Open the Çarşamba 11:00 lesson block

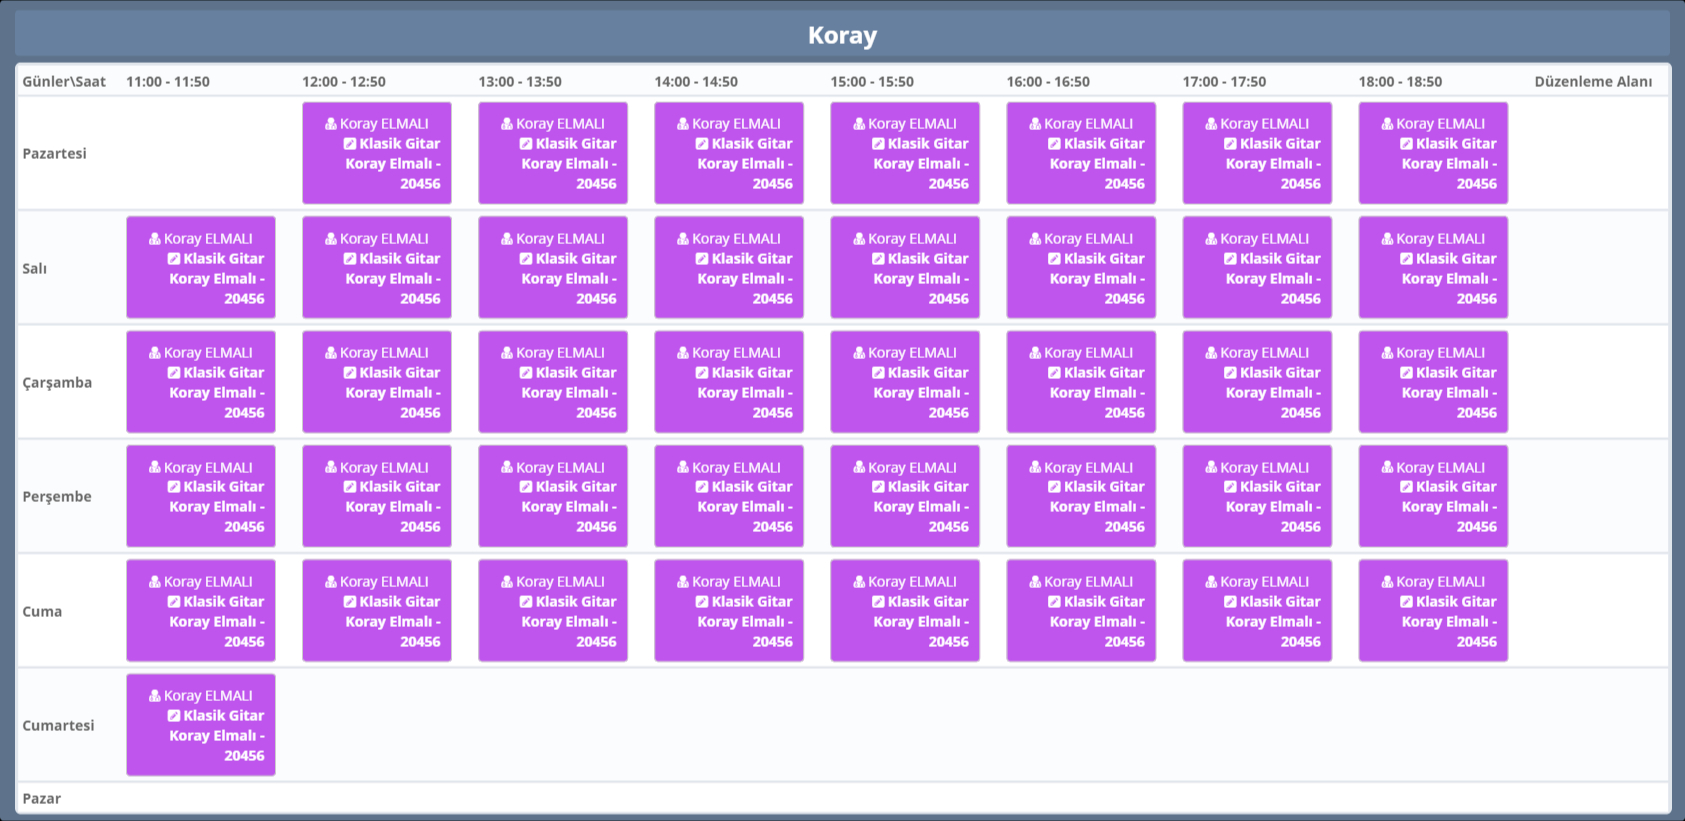point(200,382)
